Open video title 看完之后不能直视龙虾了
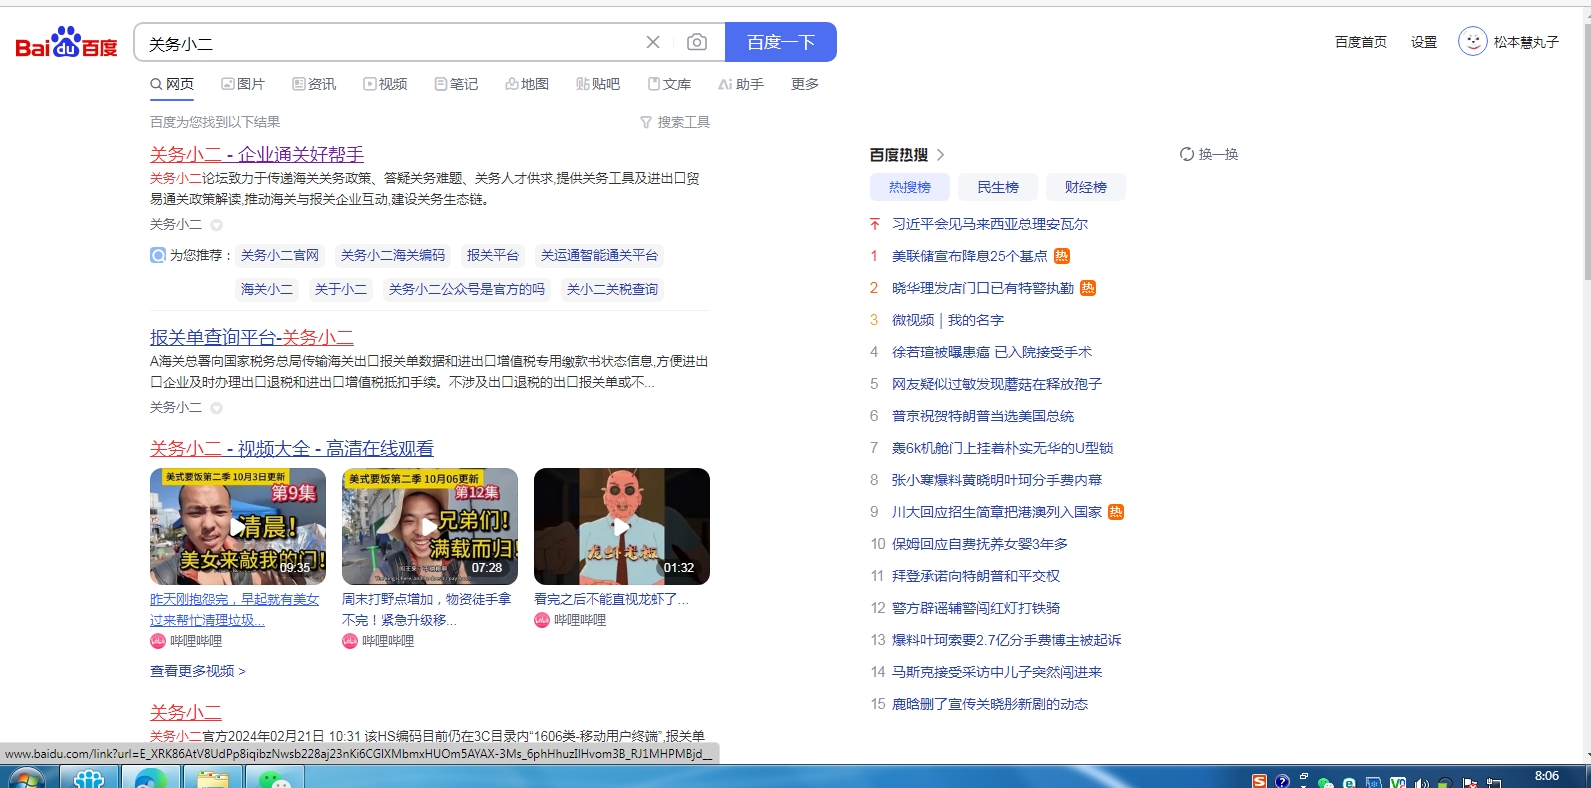 coord(611,599)
